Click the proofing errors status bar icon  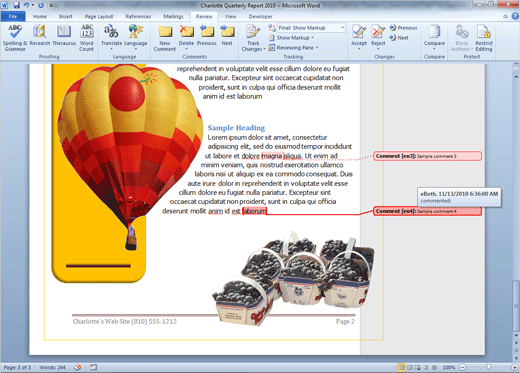[x=78, y=367]
